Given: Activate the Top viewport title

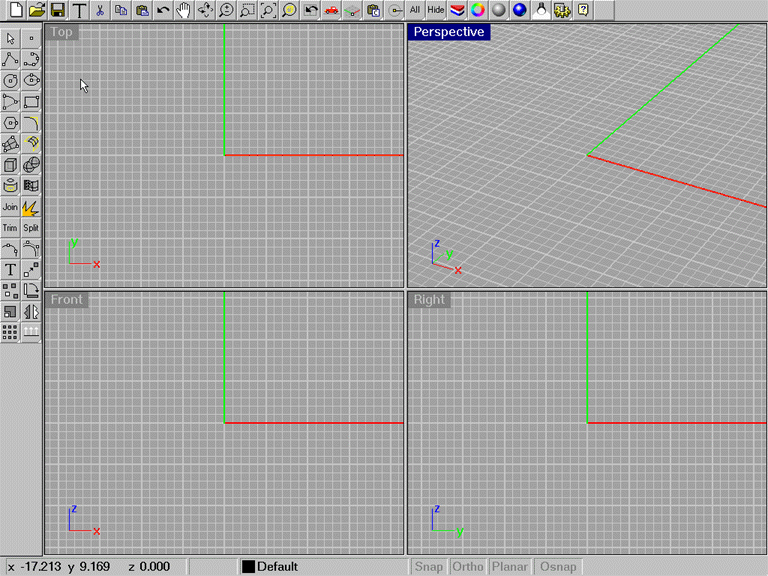Looking at the screenshot, I should tap(62, 32).
